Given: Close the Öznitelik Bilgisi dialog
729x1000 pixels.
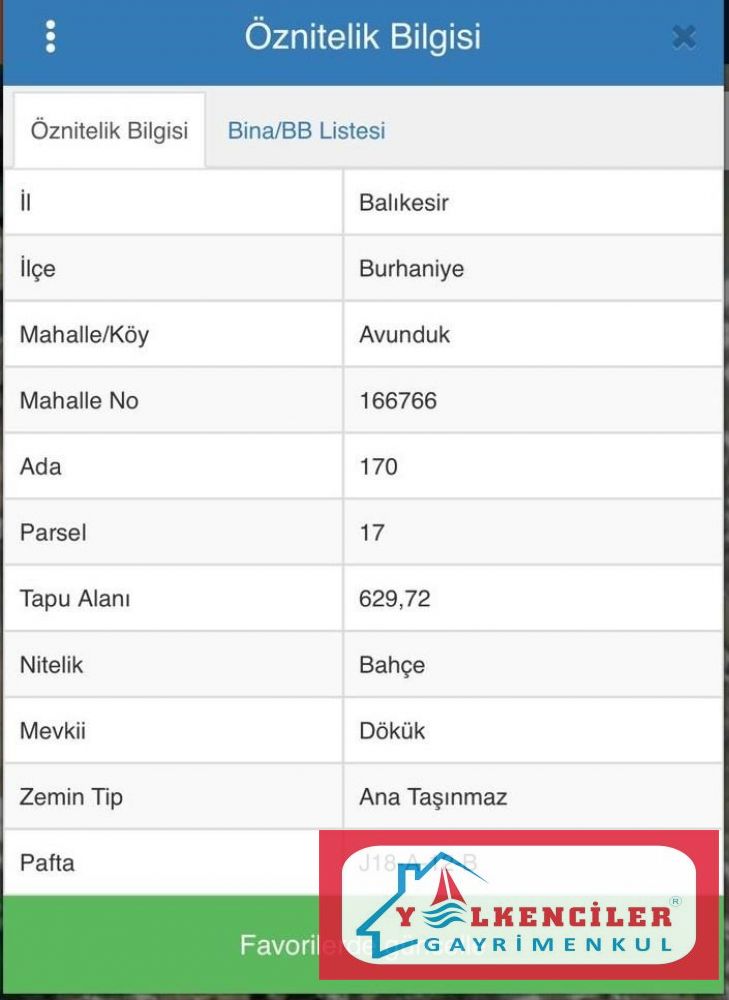Looking at the screenshot, I should 684,38.
